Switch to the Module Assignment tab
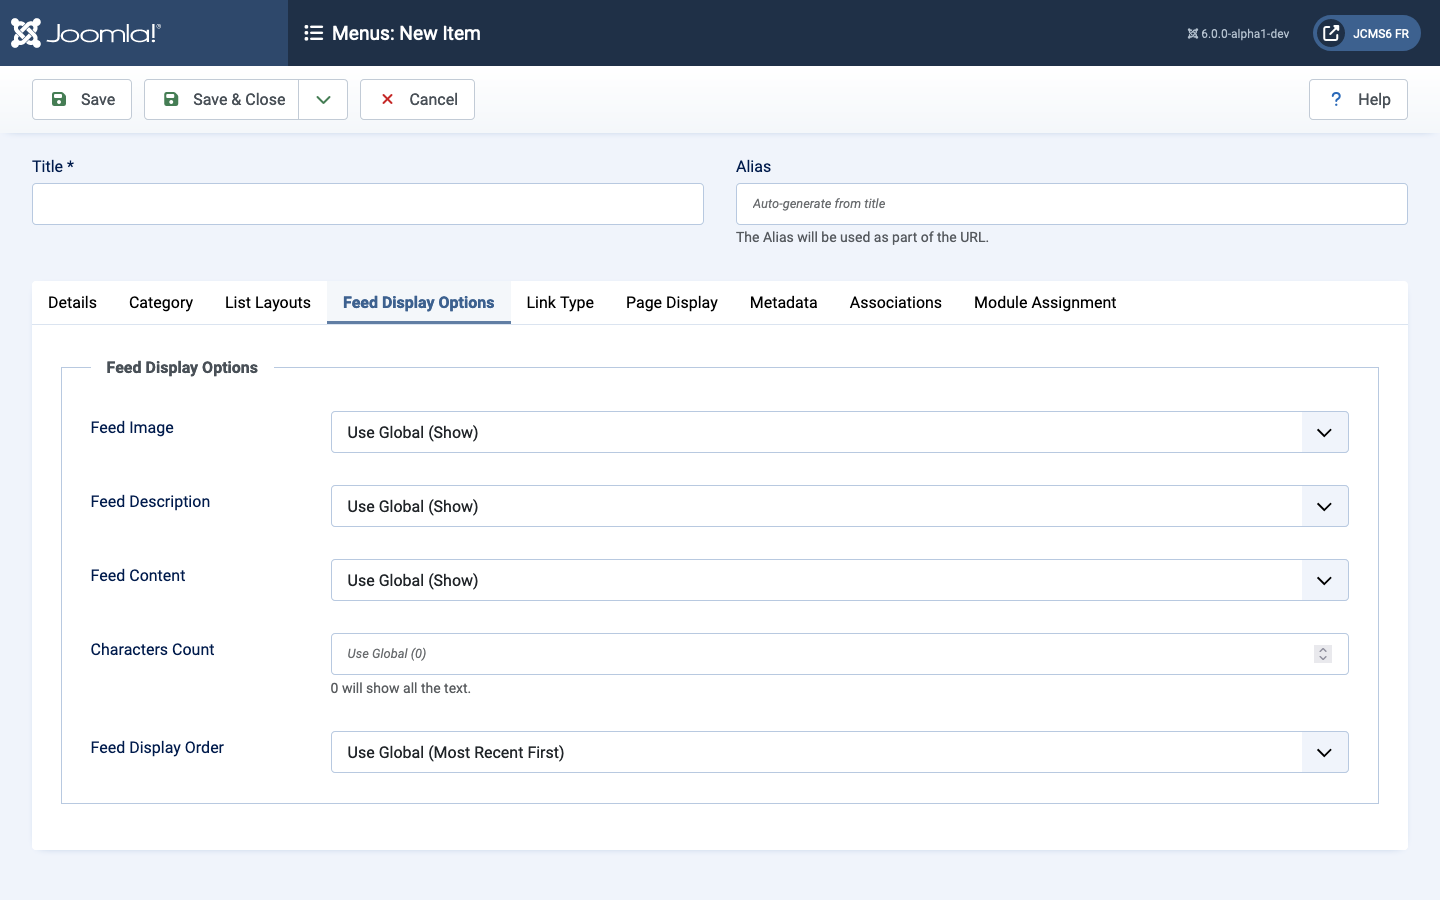Viewport: 1440px width, 900px height. coord(1044,302)
